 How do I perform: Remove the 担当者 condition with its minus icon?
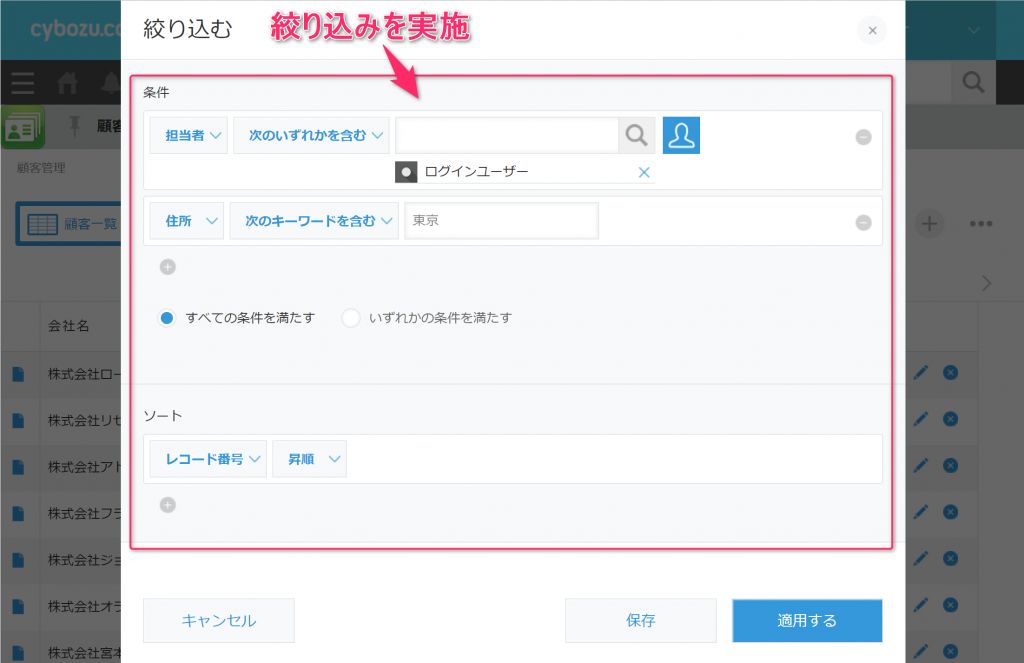tap(863, 137)
